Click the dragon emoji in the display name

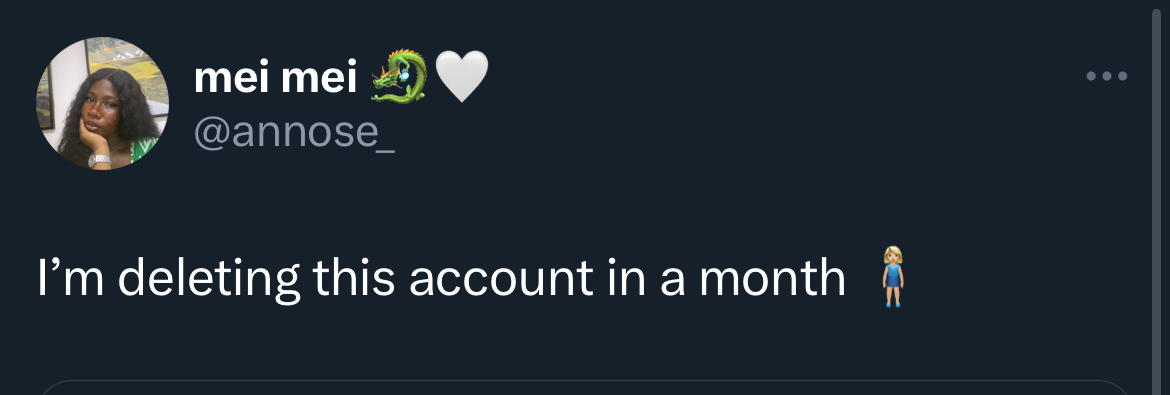coord(399,76)
